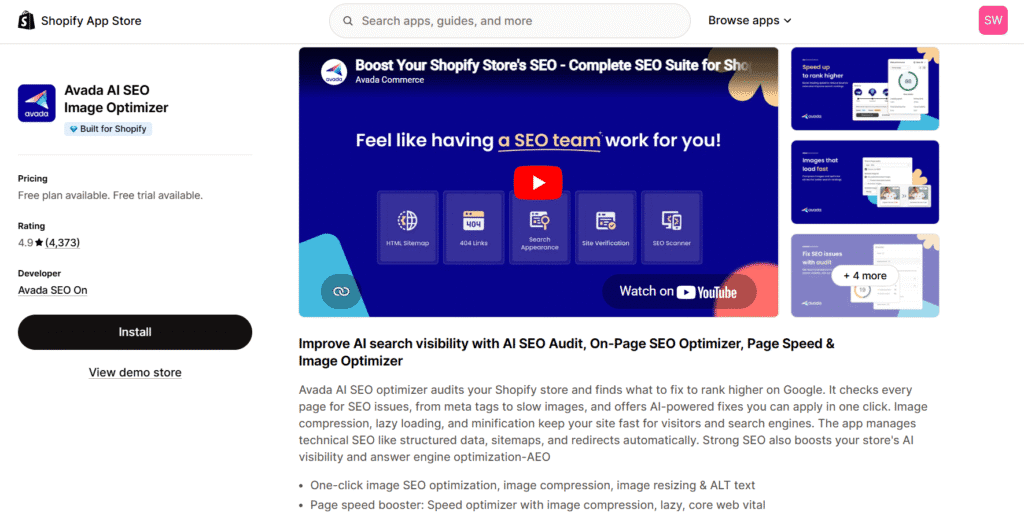Click the 'Improve AI search visibility' heading

[x=566, y=352]
